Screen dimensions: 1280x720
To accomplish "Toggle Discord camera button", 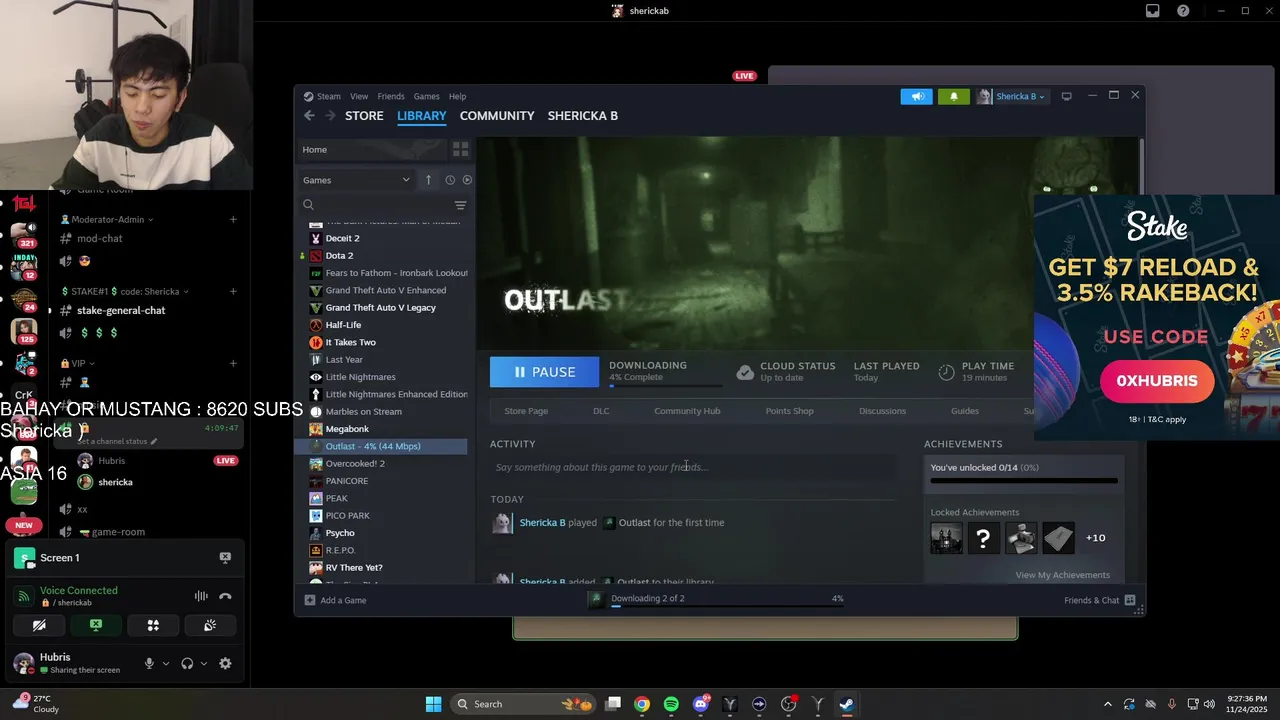I will point(39,625).
